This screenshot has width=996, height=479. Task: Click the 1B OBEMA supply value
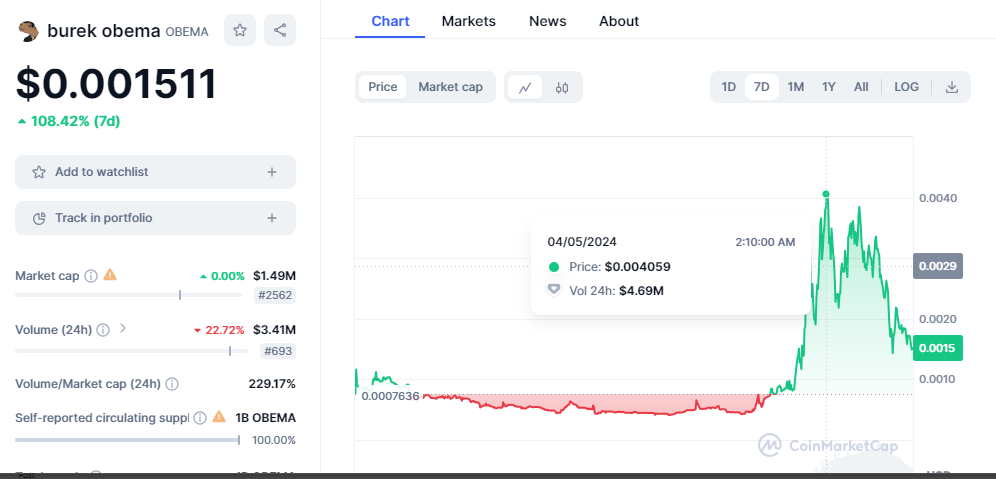pyautogui.click(x=266, y=418)
